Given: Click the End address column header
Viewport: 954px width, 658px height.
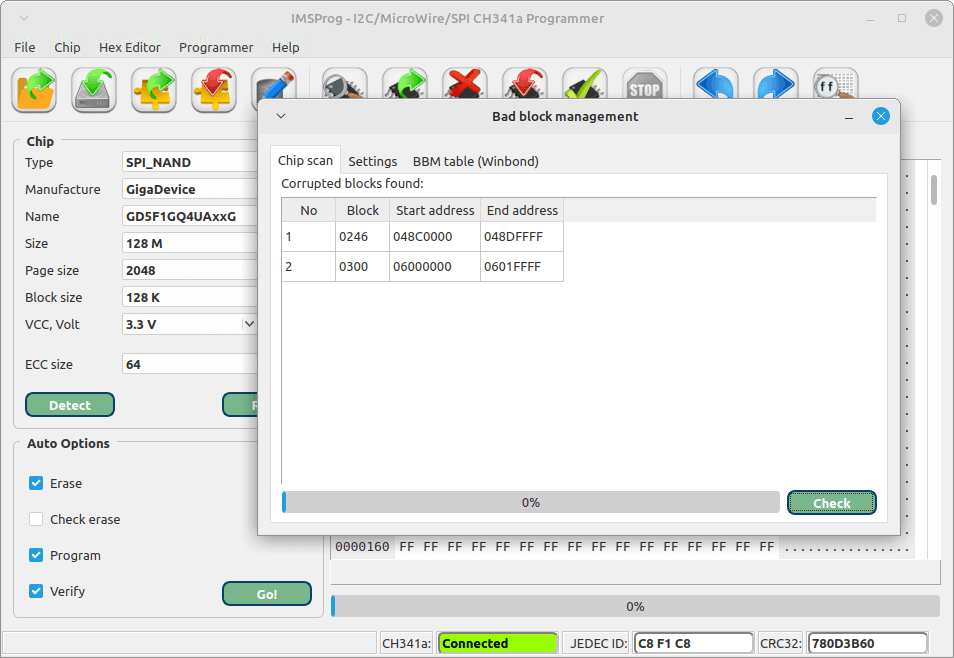Looking at the screenshot, I should [x=522, y=210].
